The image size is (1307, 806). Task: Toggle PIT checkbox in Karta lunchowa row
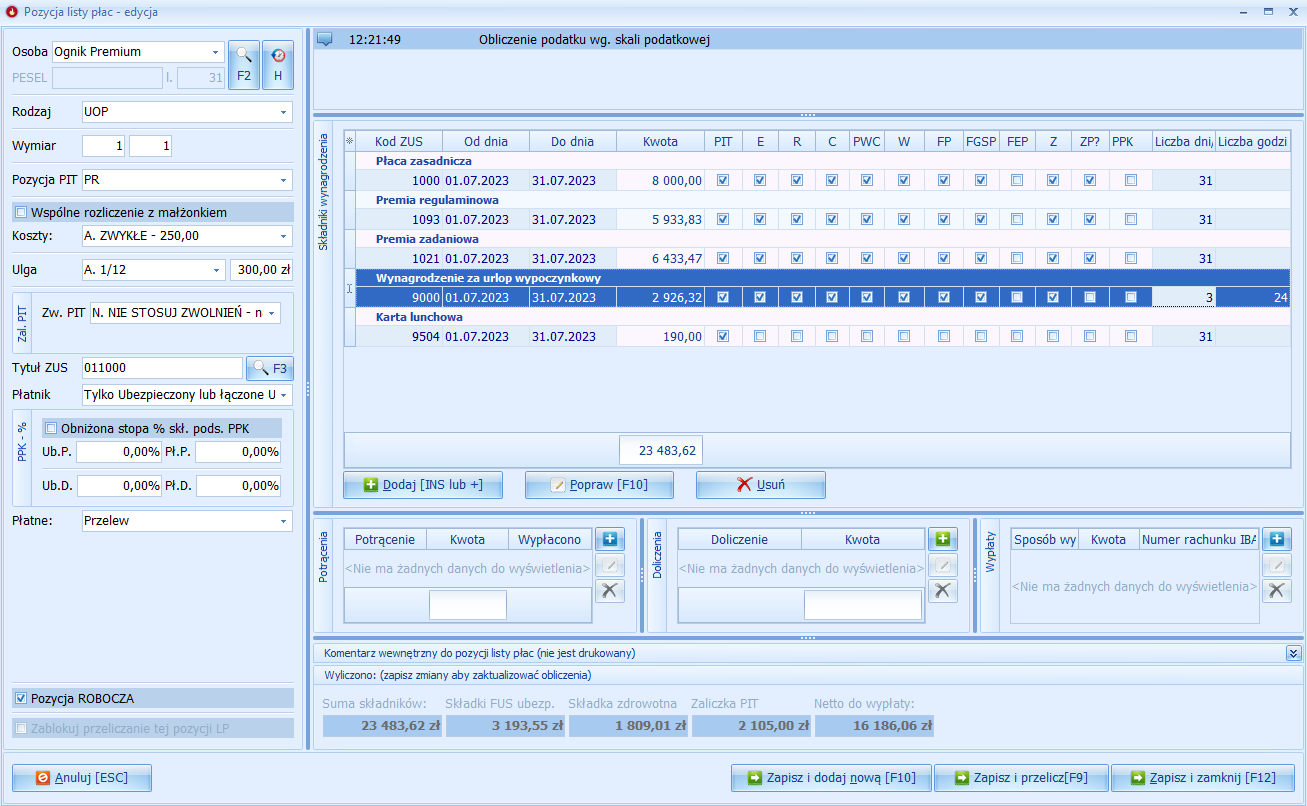[x=723, y=336]
